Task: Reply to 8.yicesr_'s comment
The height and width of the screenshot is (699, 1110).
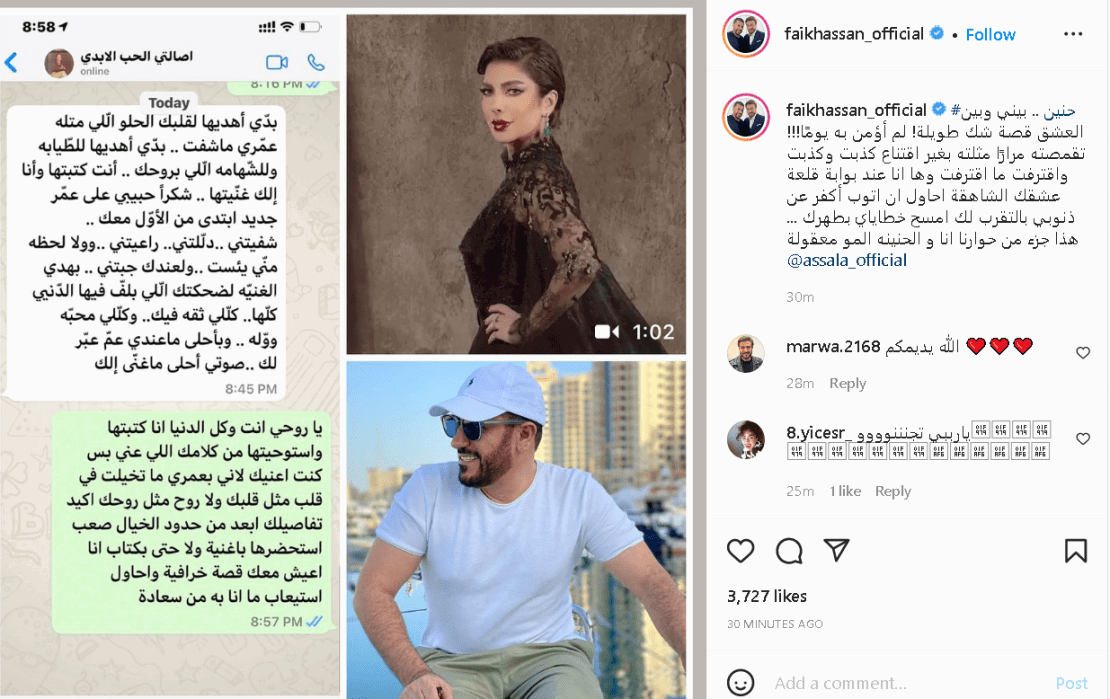Action: pos(893,491)
